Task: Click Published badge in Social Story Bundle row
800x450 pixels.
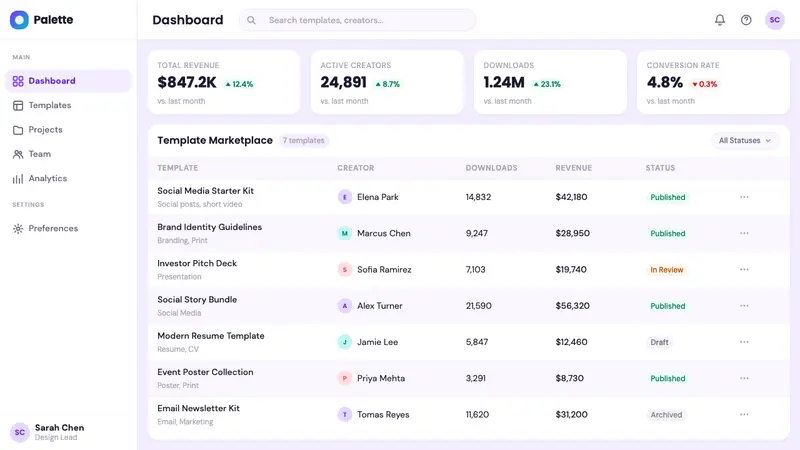Action: pos(667,306)
